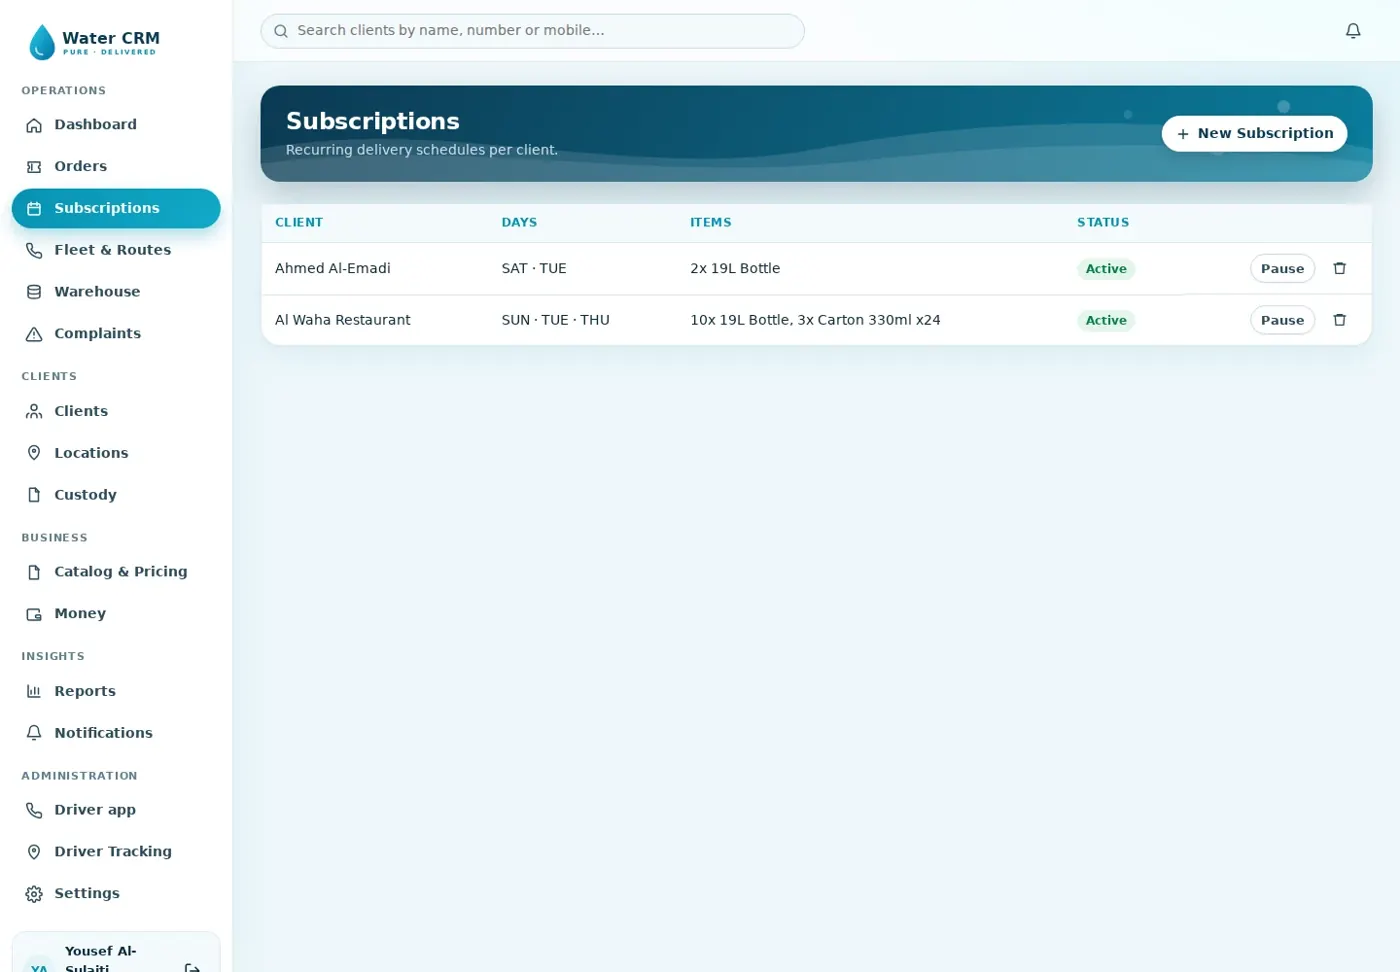This screenshot has height=972, width=1400.
Task: Go to the Money section
Action: pyautogui.click(x=116, y=614)
